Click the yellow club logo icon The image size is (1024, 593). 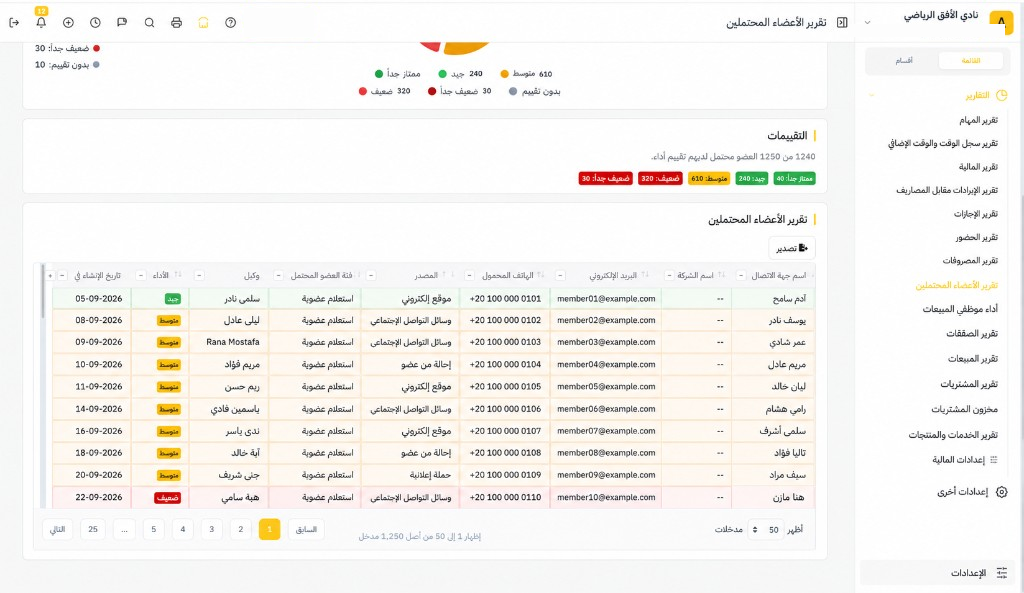tap(1001, 21)
